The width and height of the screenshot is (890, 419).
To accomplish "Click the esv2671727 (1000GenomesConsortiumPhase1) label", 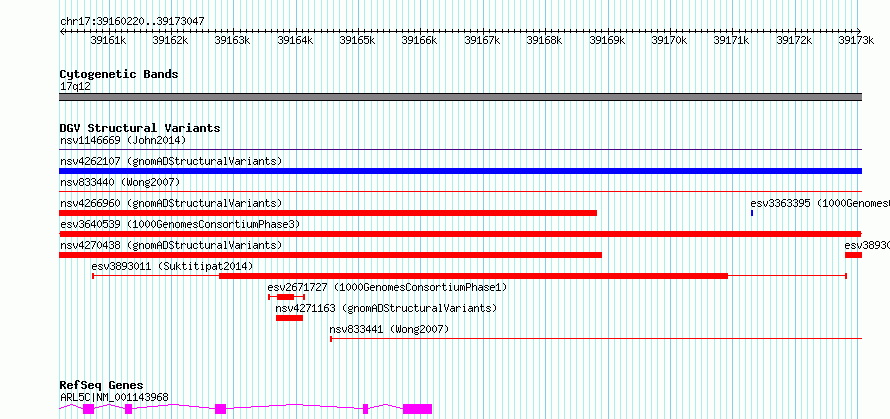I will click(x=387, y=287).
